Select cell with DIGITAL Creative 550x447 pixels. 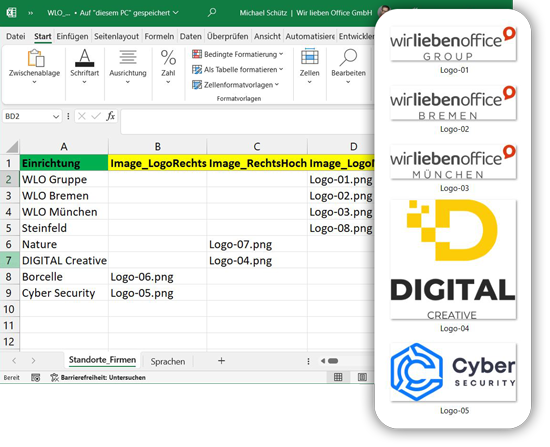point(64,261)
